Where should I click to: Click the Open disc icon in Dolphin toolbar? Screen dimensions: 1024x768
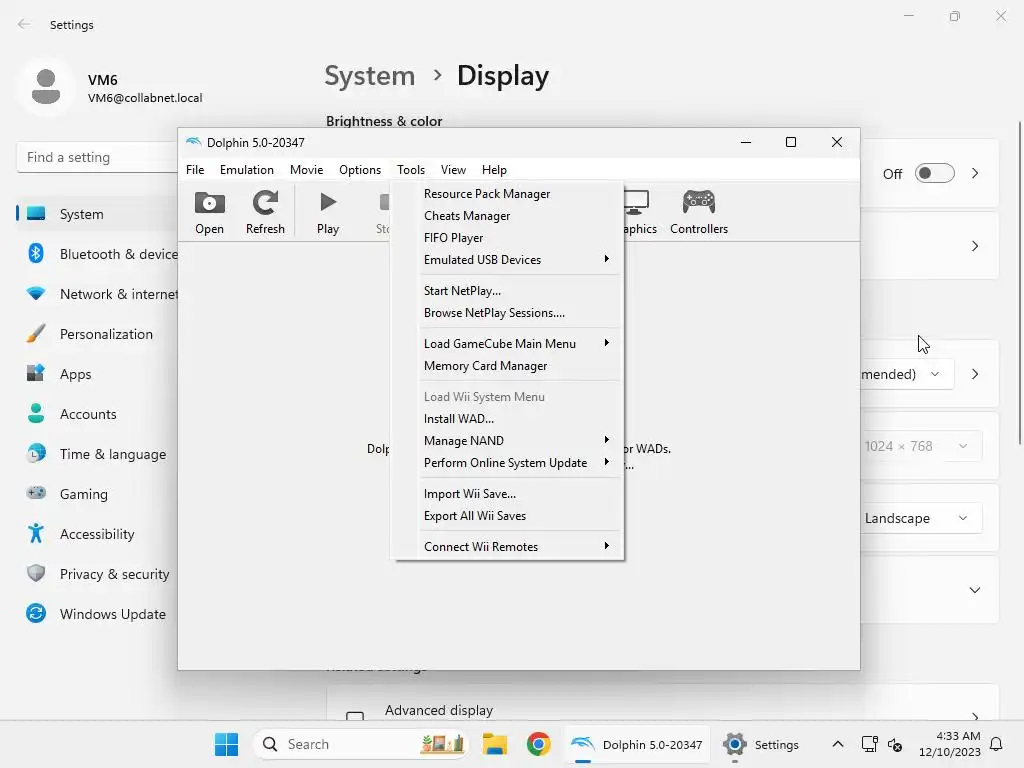pyautogui.click(x=210, y=203)
